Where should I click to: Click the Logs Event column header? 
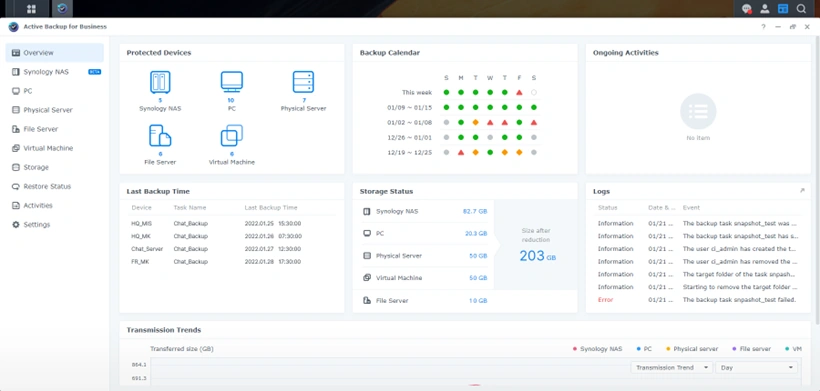[691, 208]
